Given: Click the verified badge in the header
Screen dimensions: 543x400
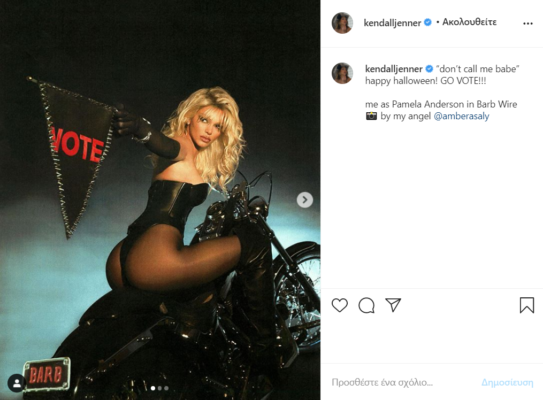Looking at the screenshot, I should (x=428, y=22).
